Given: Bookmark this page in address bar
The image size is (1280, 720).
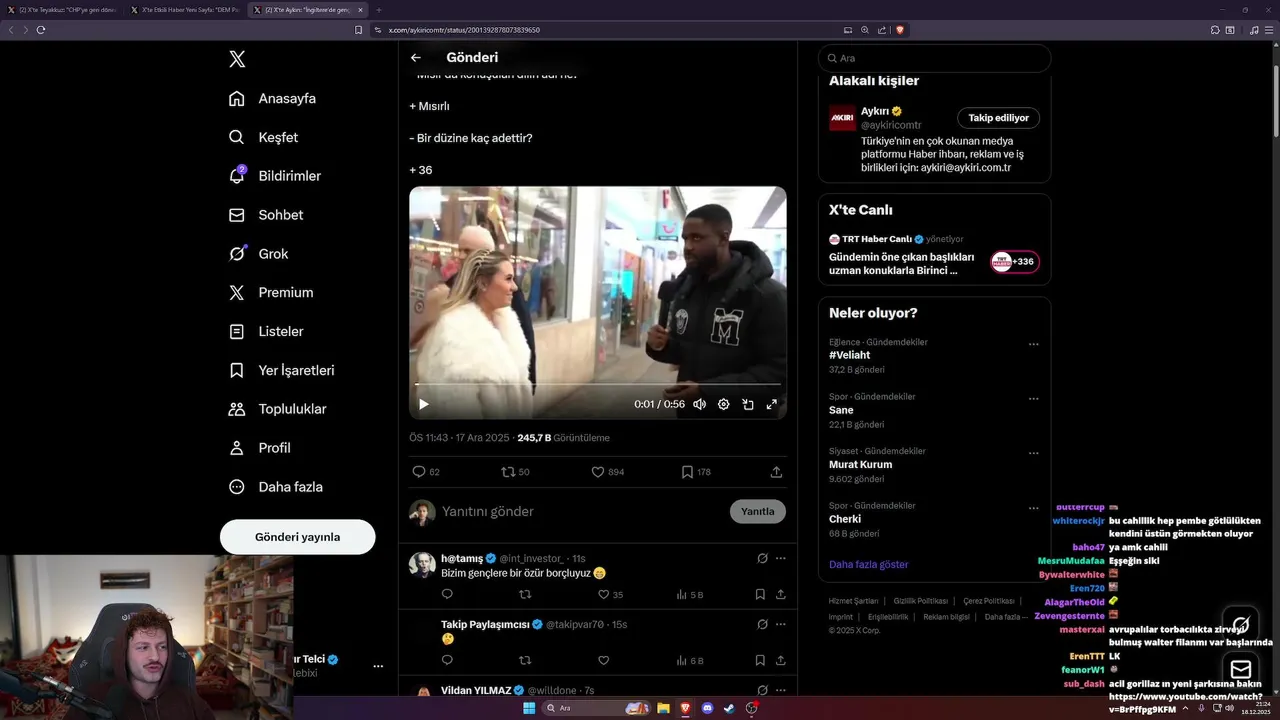Looking at the screenshot, I should click(x=359, y=30).
